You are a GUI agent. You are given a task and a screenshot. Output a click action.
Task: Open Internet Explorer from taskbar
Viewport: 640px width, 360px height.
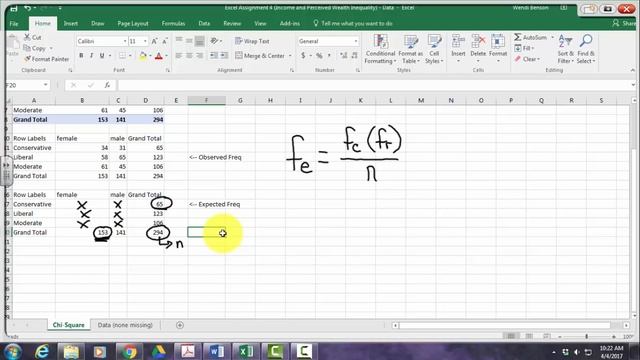[x=42, y=351]
